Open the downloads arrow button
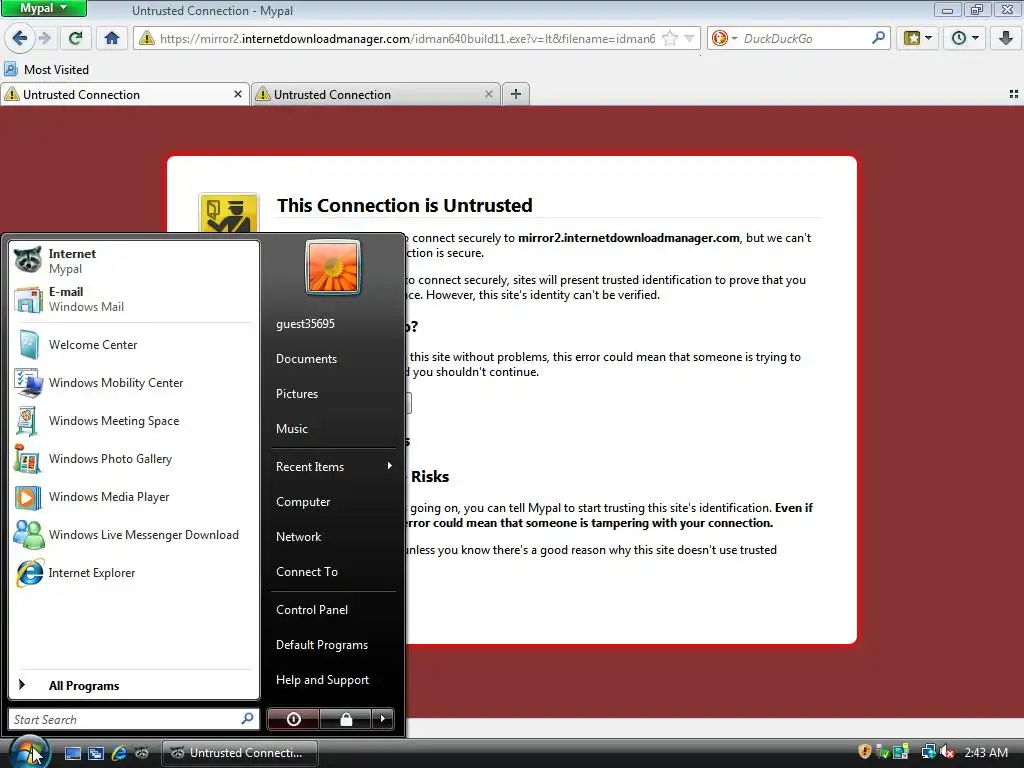The width and height of the screenshot is (1024, 768). click(x=1006, y=39)
